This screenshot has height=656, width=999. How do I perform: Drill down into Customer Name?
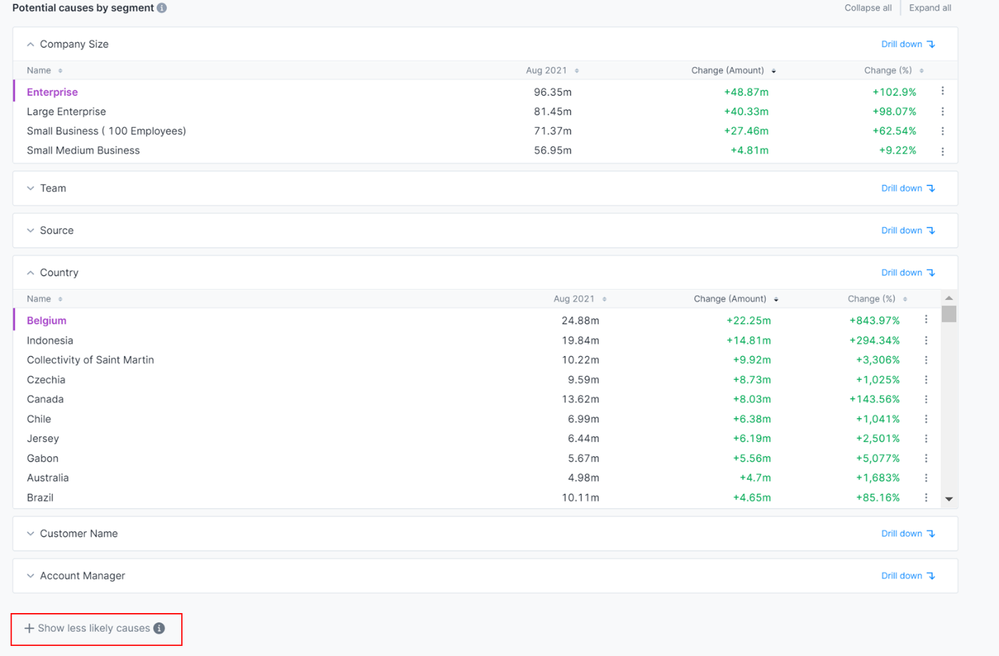[x=908, y=534]
